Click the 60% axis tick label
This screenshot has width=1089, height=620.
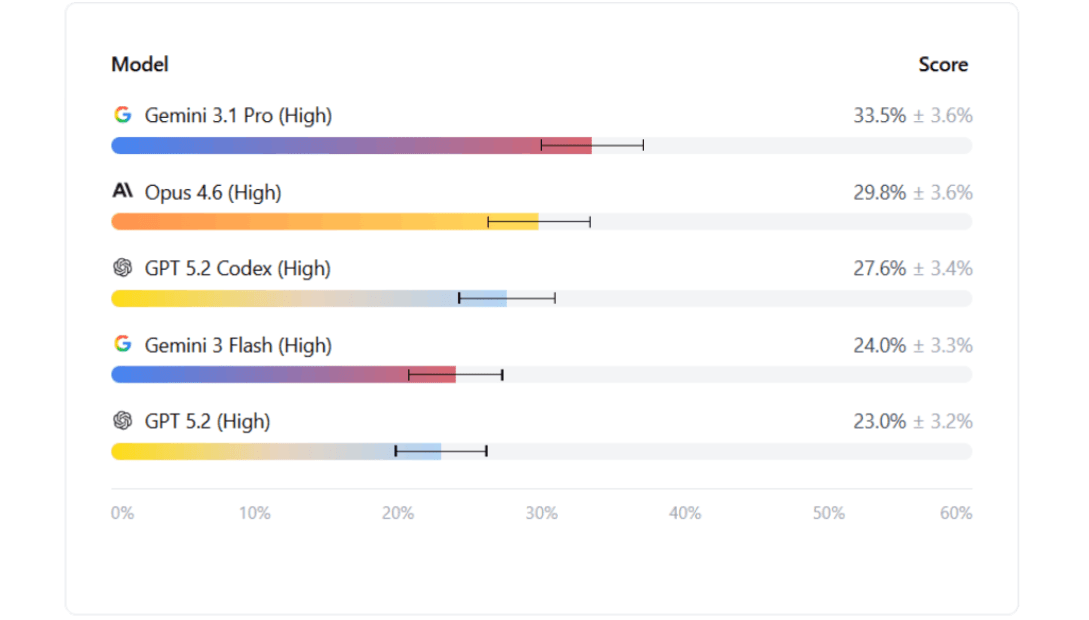[x=956, y=513]
